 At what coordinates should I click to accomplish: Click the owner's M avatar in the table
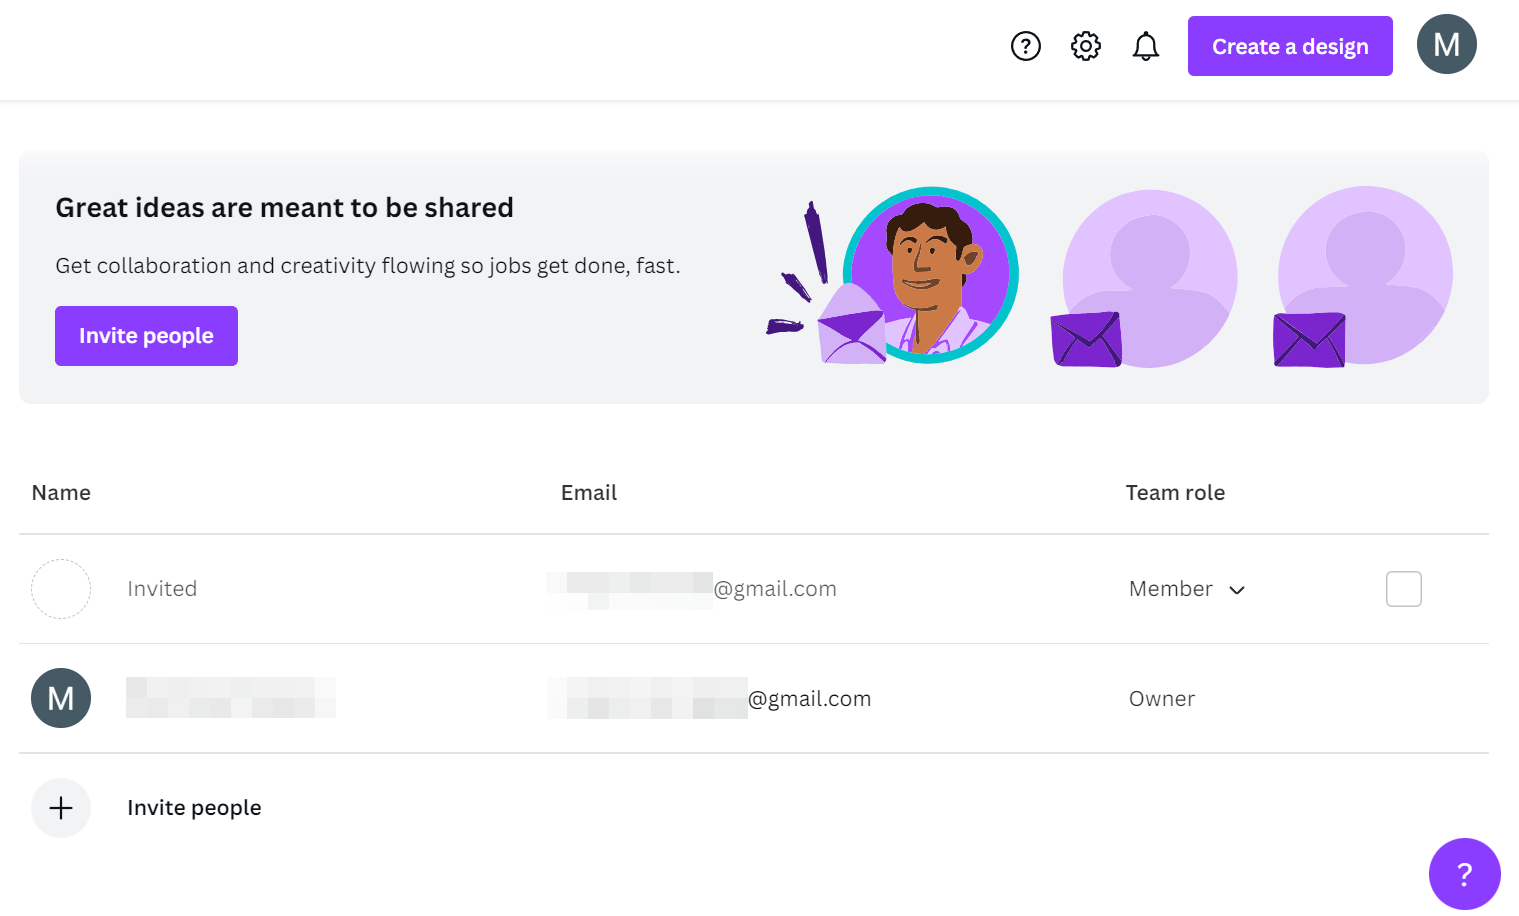(x=61, y=698)
